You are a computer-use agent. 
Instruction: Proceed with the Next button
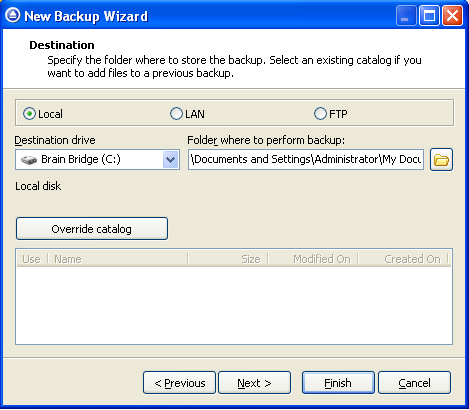tap(254, 383)
